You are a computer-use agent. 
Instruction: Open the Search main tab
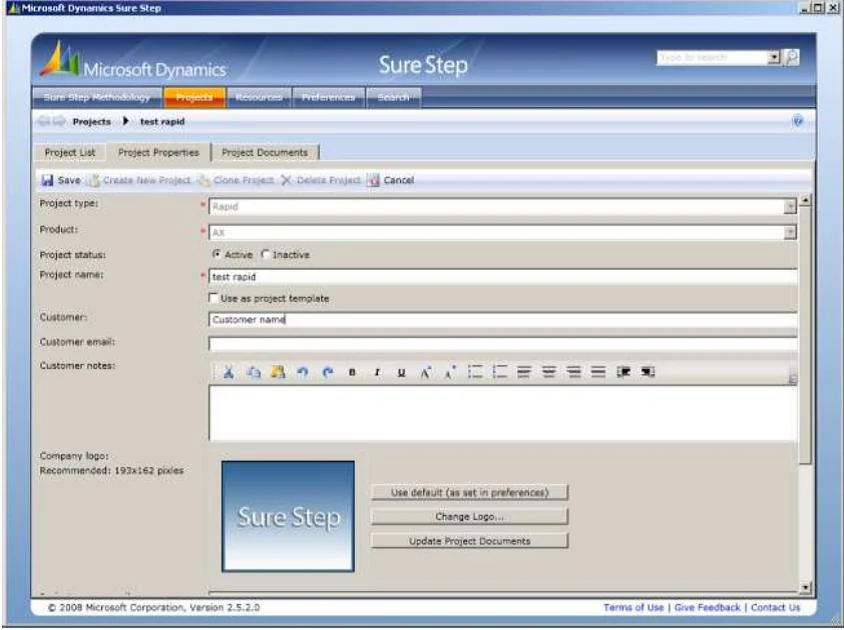pos(393,97)
